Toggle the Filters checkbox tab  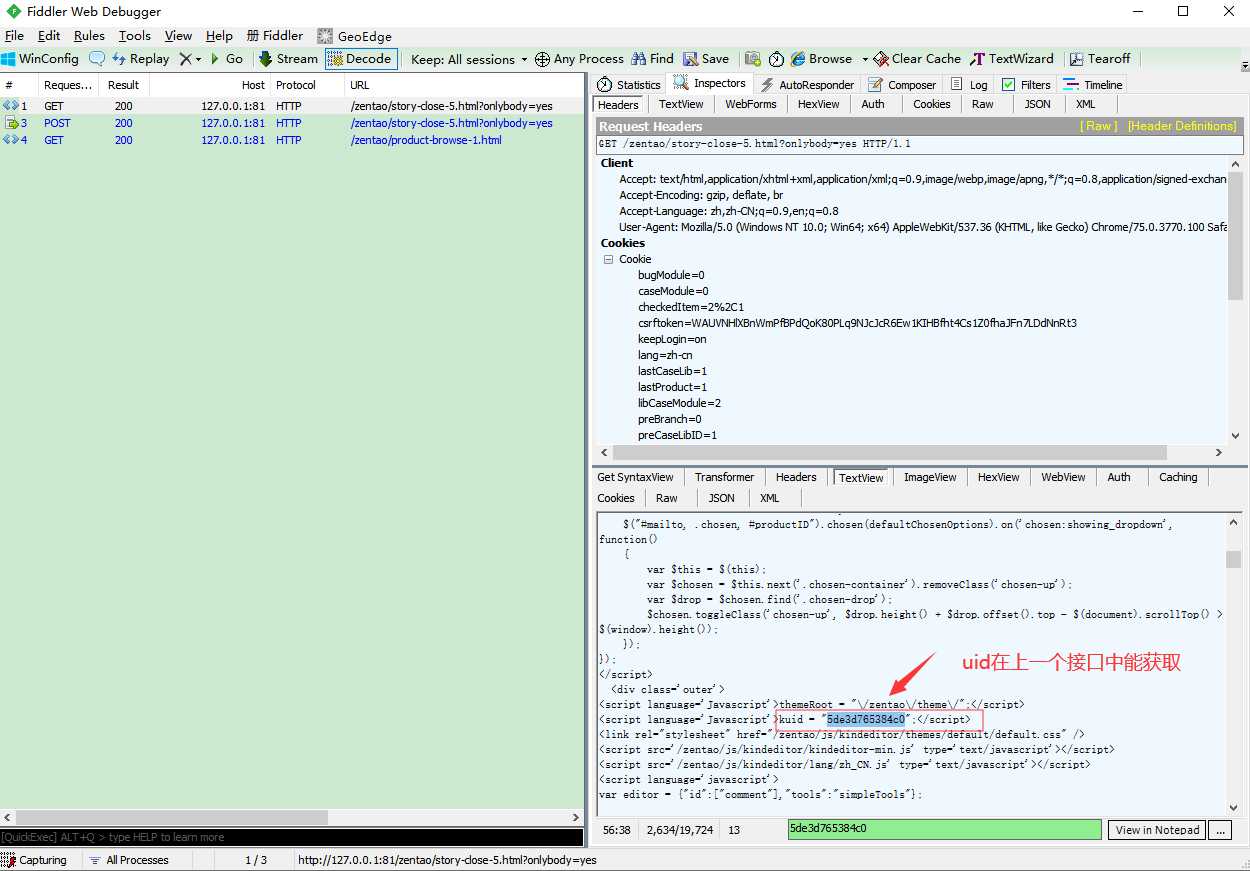tap(1026, 85)
